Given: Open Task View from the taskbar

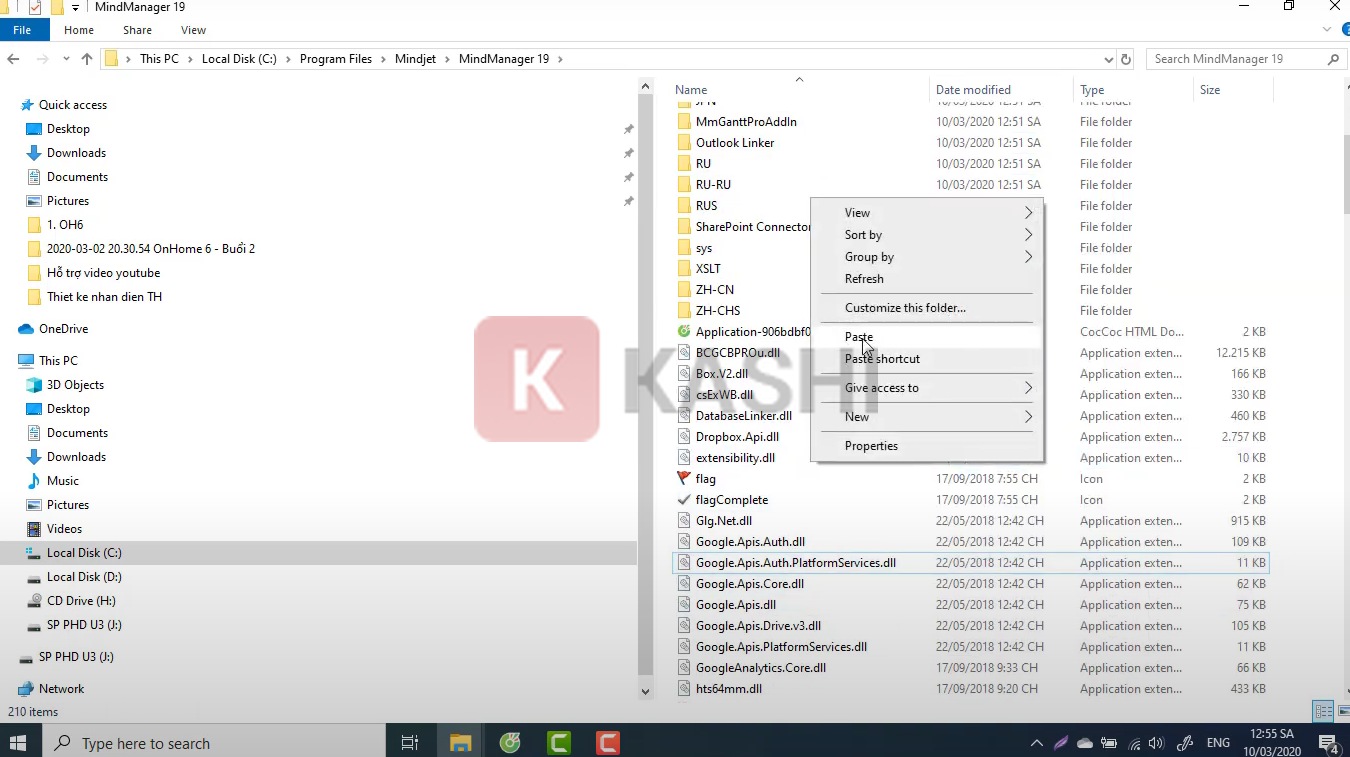Looking at the screenshot, I should (x=409, y=743).
